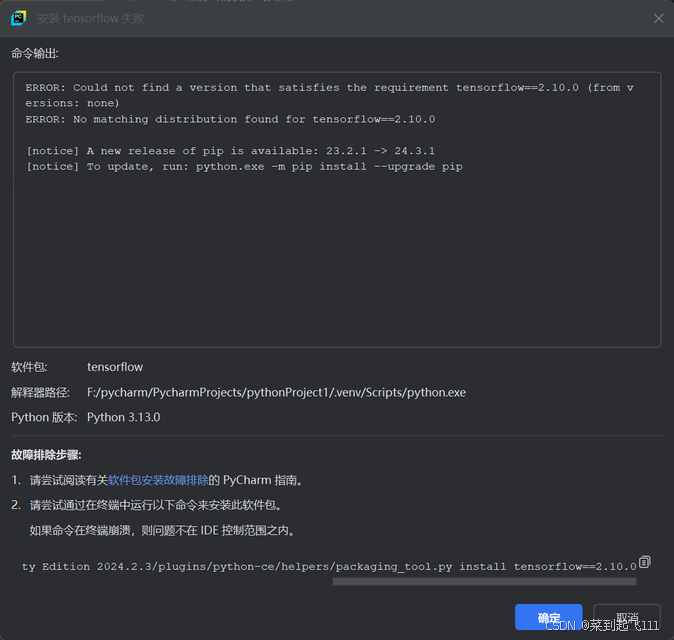Click the Python 版本 label
674x640 pixels.
tap(44, 417)
